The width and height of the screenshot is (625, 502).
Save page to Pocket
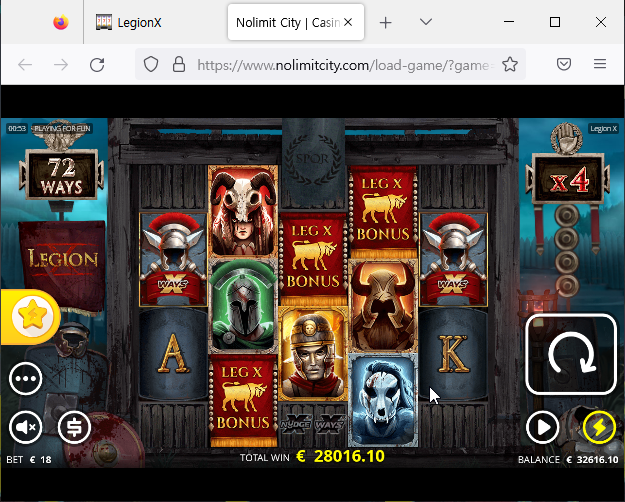564,64
